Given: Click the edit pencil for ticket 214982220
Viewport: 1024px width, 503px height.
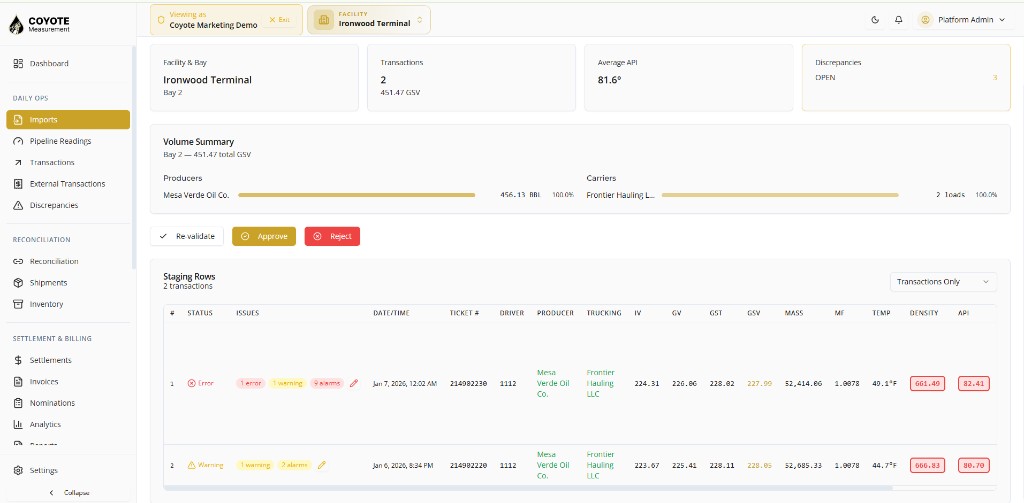Looking at the screenshot, I should 322,465.
